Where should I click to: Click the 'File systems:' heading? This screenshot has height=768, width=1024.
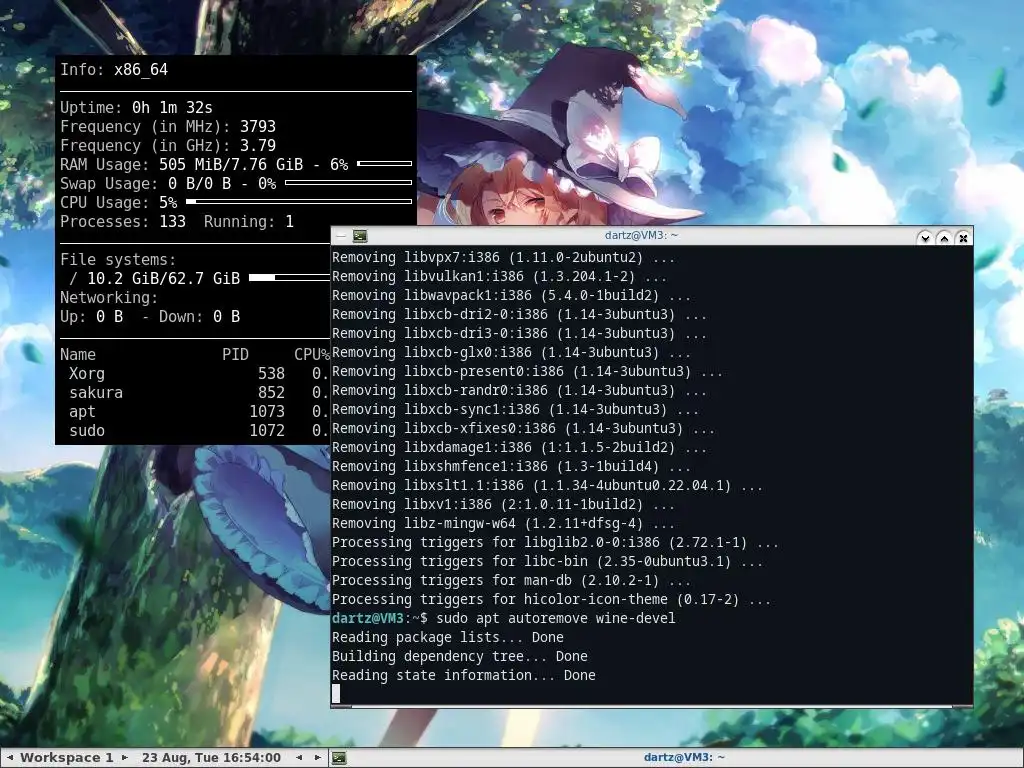coord(118,259)
